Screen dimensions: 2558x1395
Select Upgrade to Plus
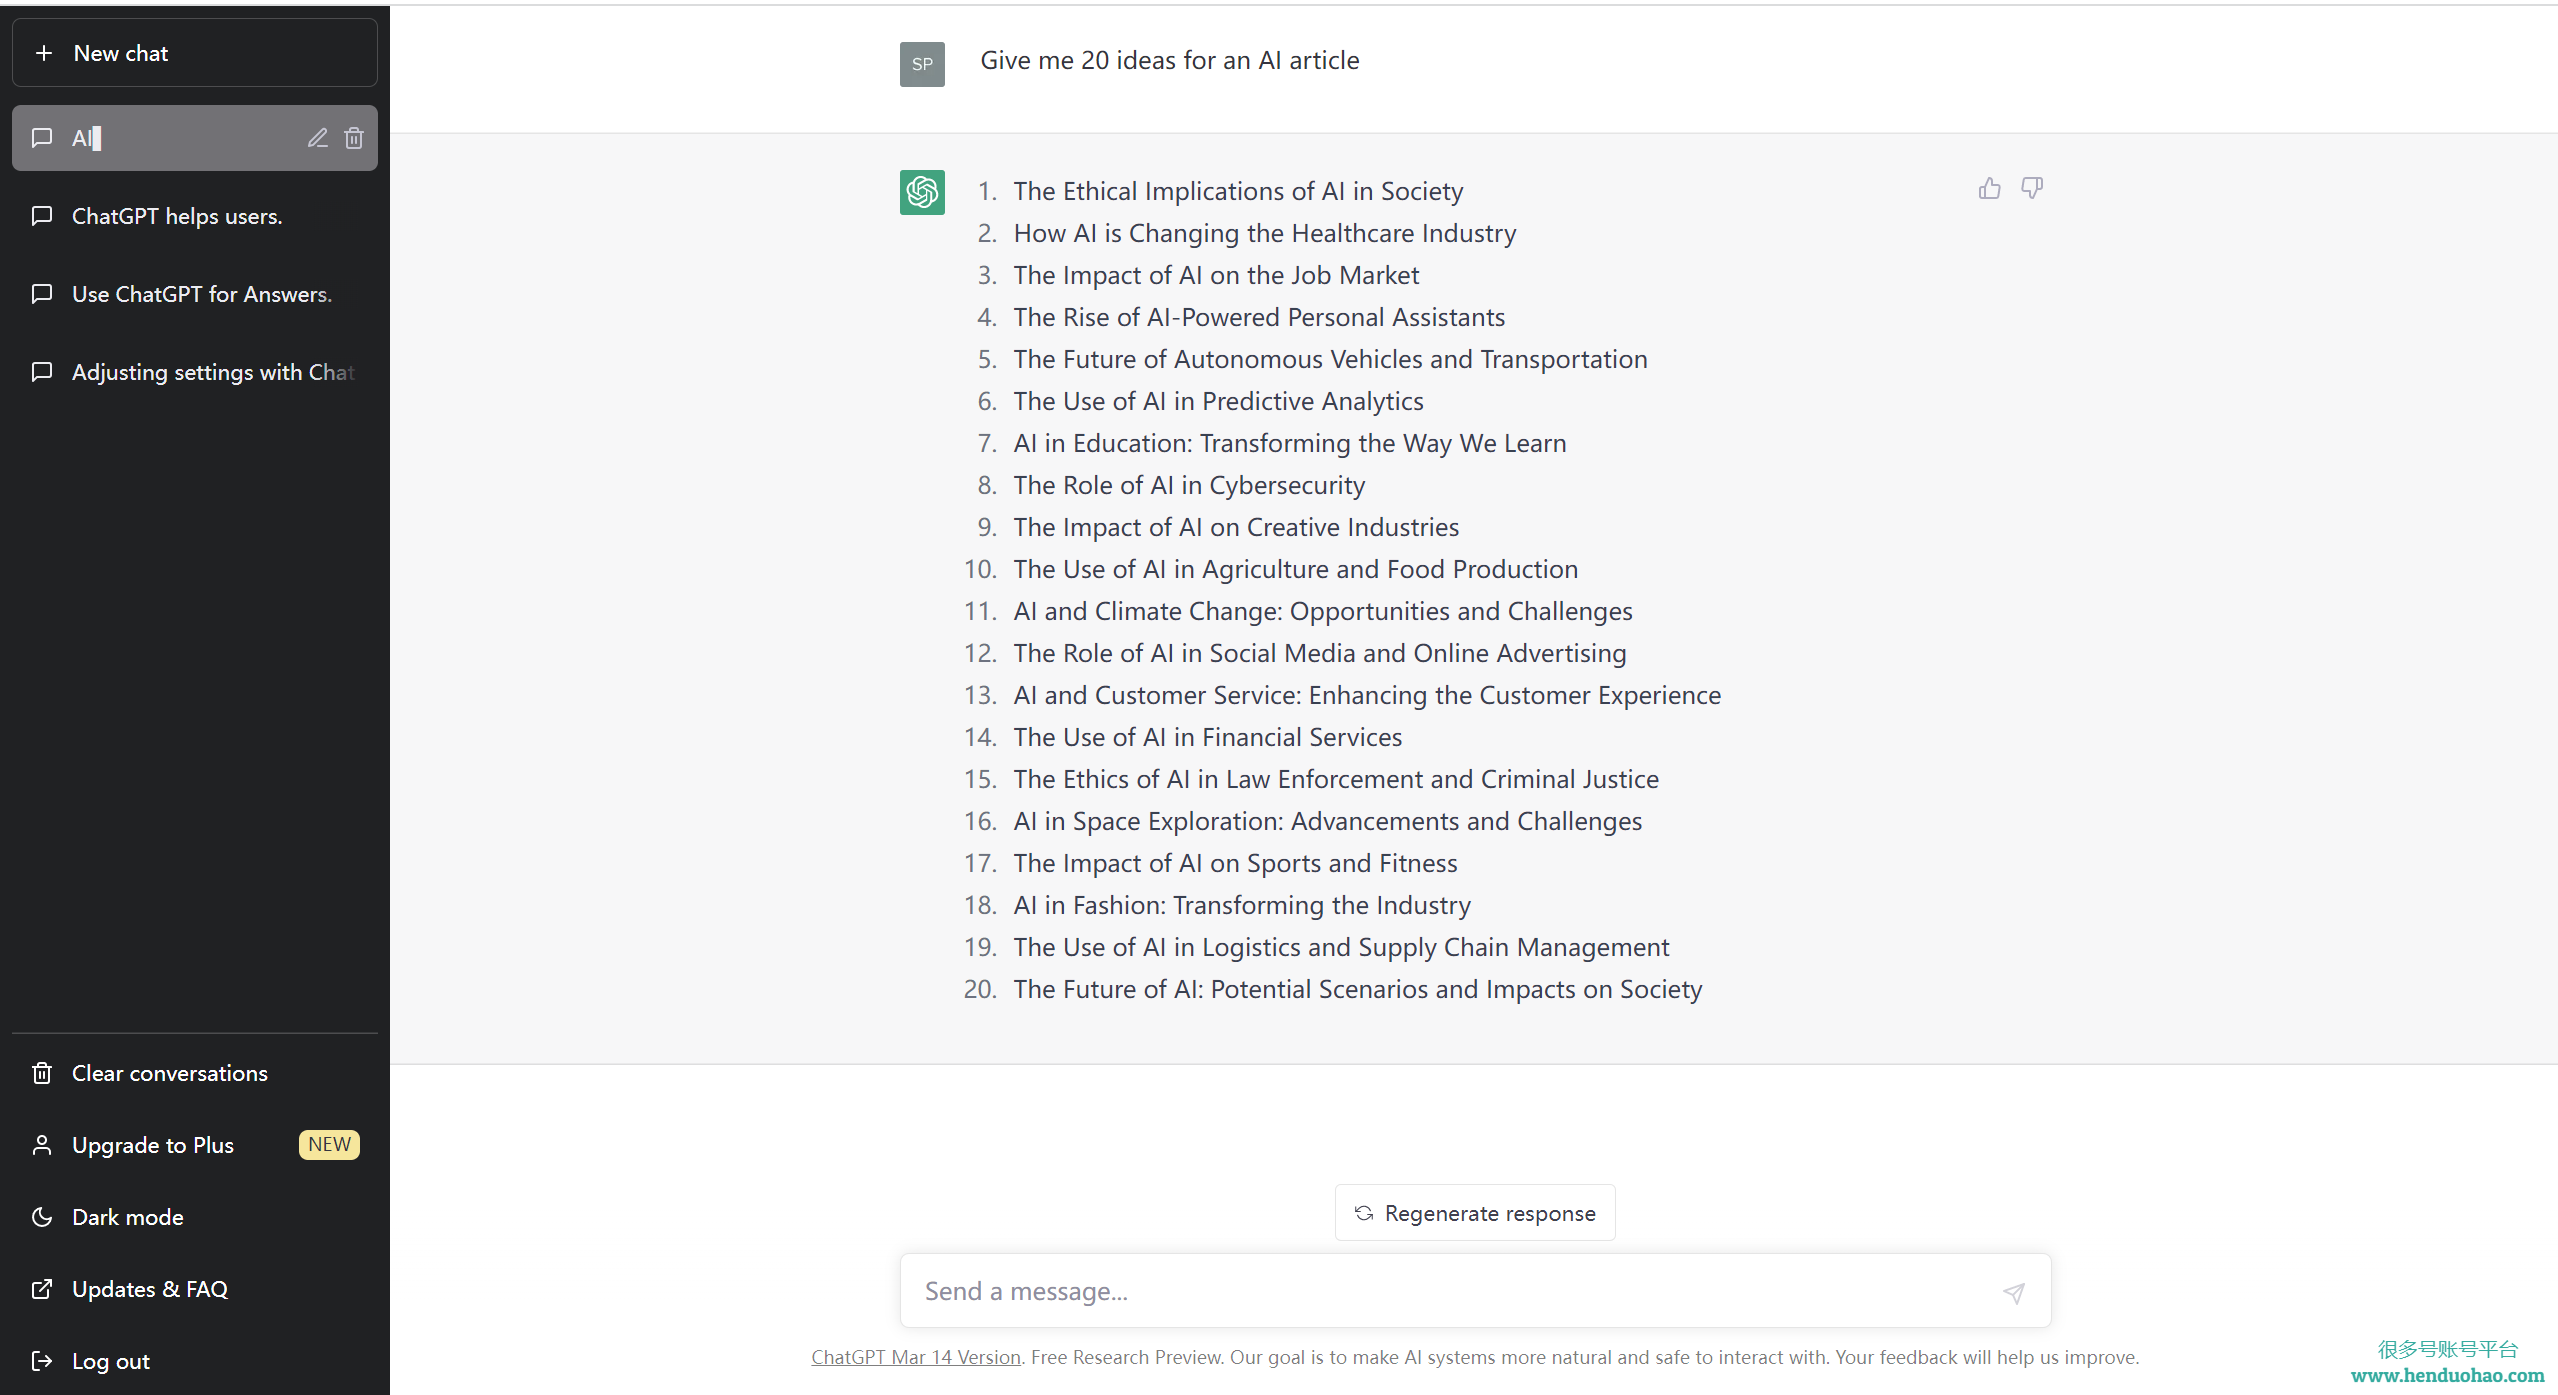pyautogui.click(x=195, y=1145)
